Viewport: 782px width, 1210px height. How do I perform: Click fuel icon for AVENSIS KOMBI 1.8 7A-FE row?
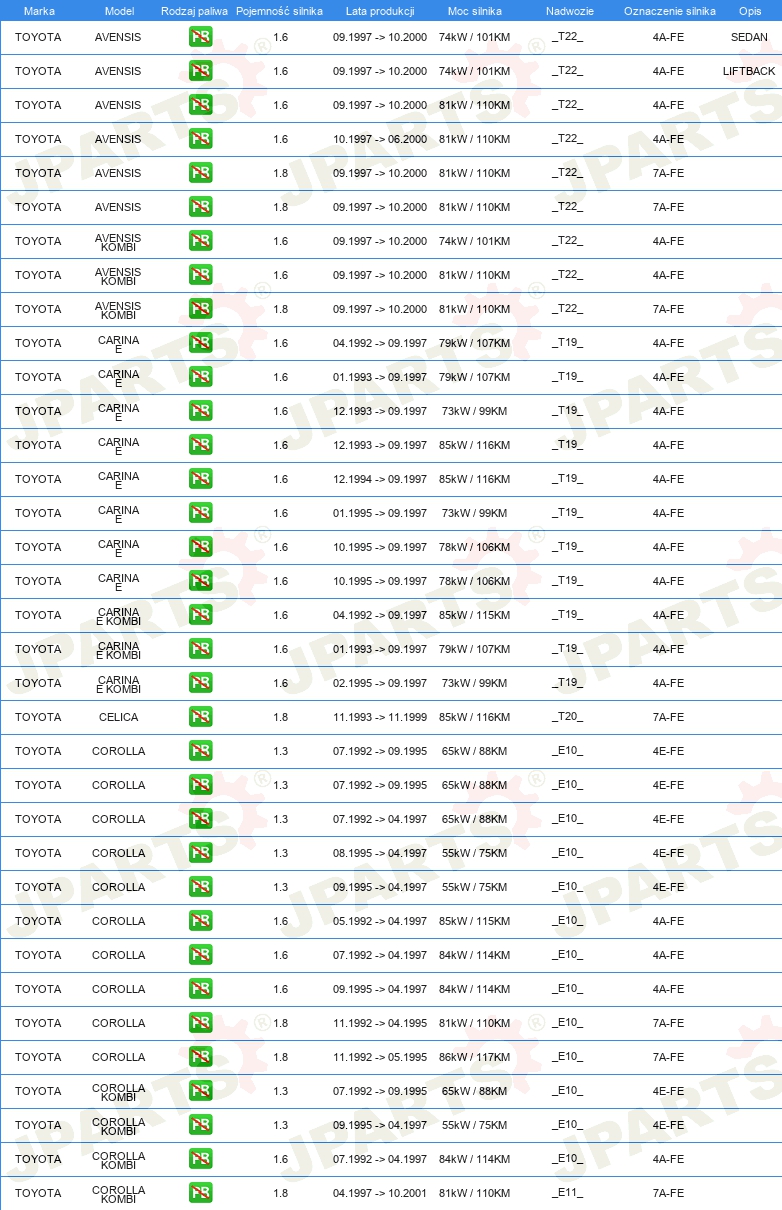tap(200, 309)
